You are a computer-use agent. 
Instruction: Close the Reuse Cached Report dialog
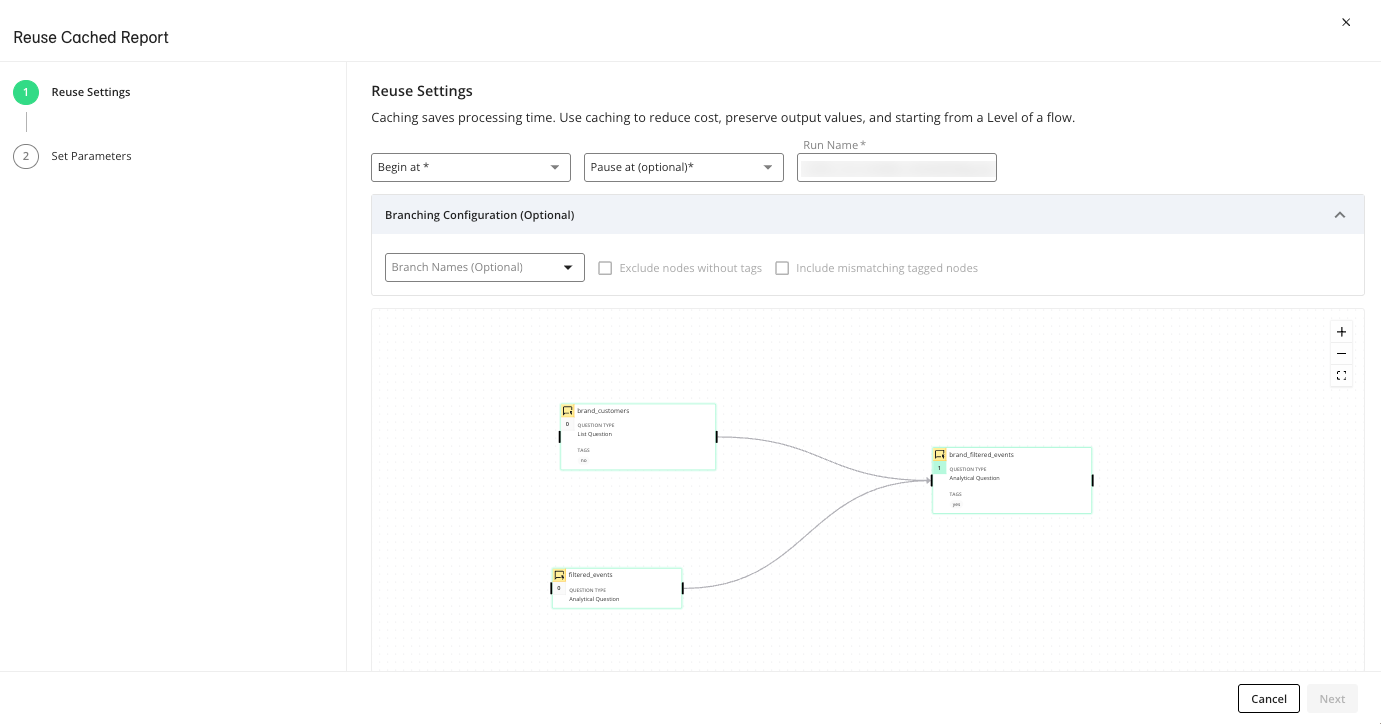(1346, 21)
